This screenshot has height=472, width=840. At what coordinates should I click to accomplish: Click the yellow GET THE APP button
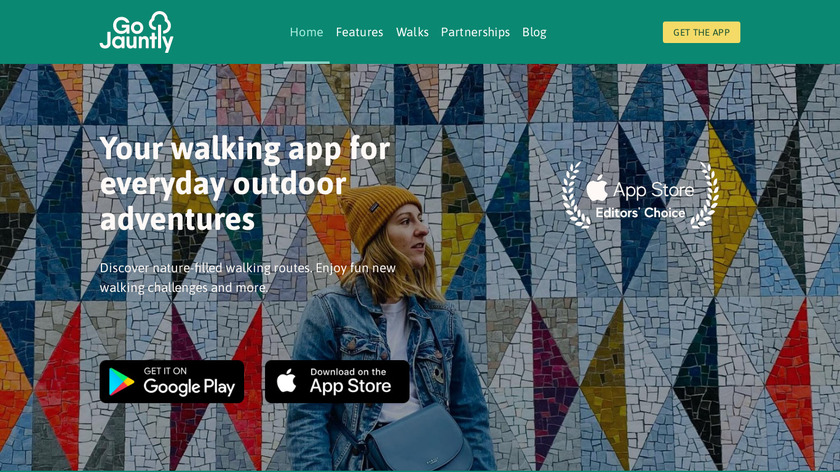[x=701, y=32]
